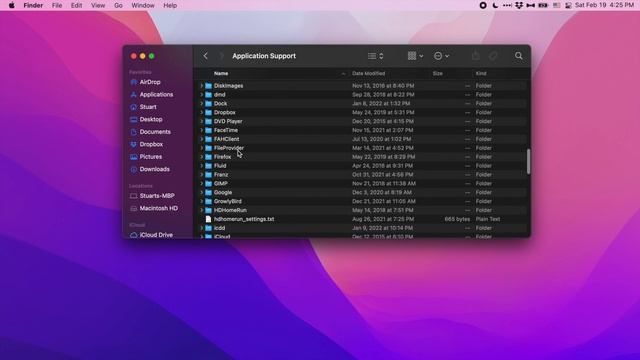The width and height of the screenshot is (640, 360).
Task: Open the menu bar date and time
Action: click(x=604, y=5)
